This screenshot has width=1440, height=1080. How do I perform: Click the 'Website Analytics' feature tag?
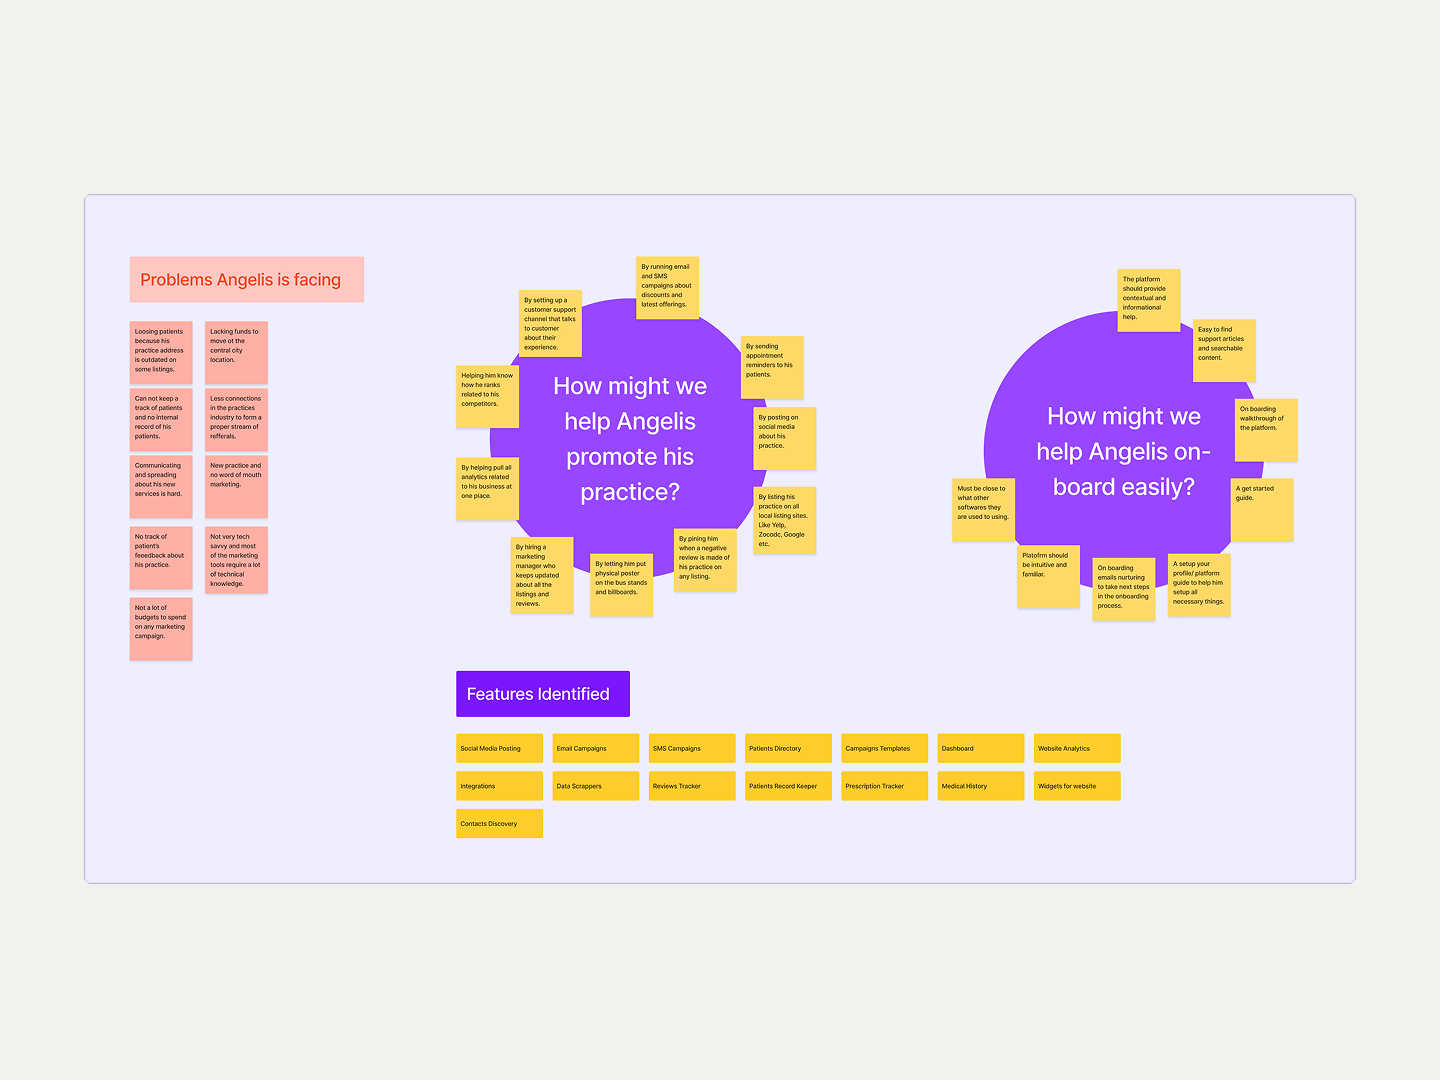[1077, 748]
